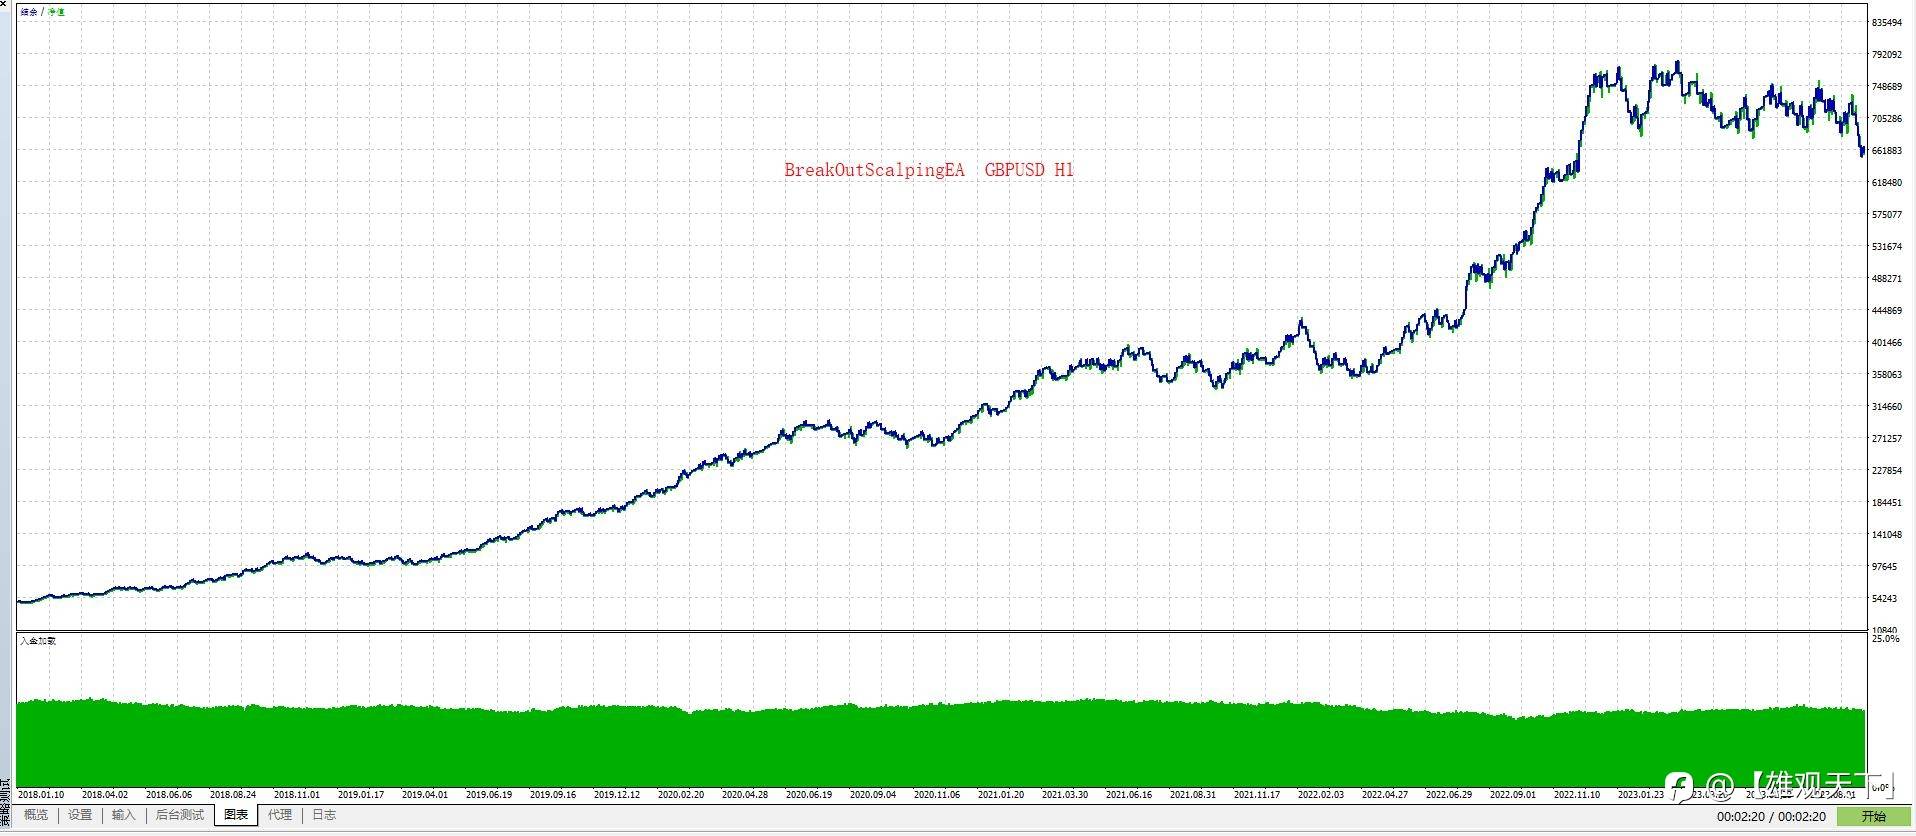This screenshot has width=1916, height=836.
Task: Open the 代理 tab
Action: [x=280, y=815]
